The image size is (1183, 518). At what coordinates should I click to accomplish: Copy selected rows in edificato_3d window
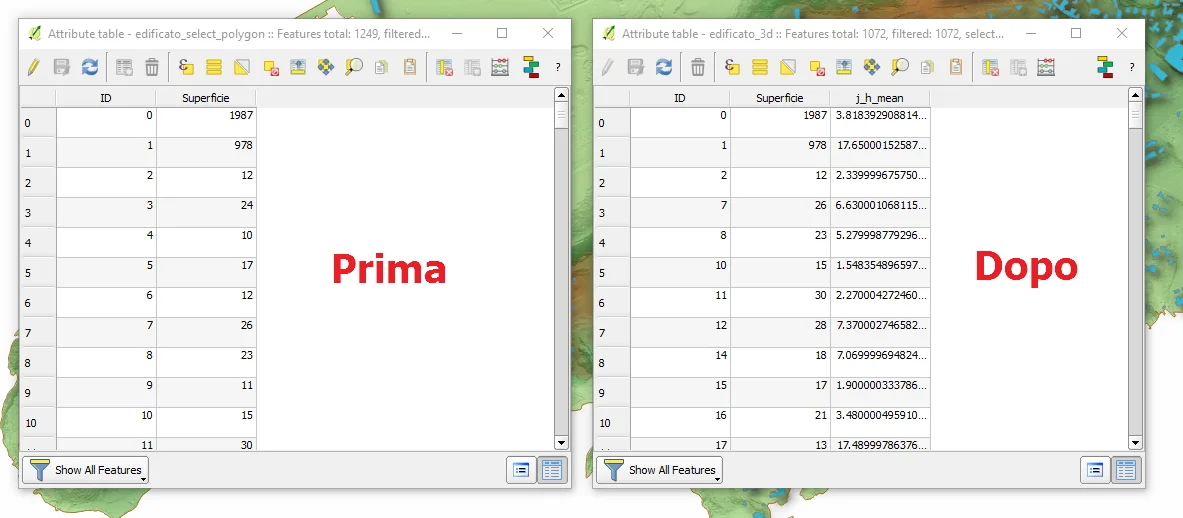tap(927, 67)
